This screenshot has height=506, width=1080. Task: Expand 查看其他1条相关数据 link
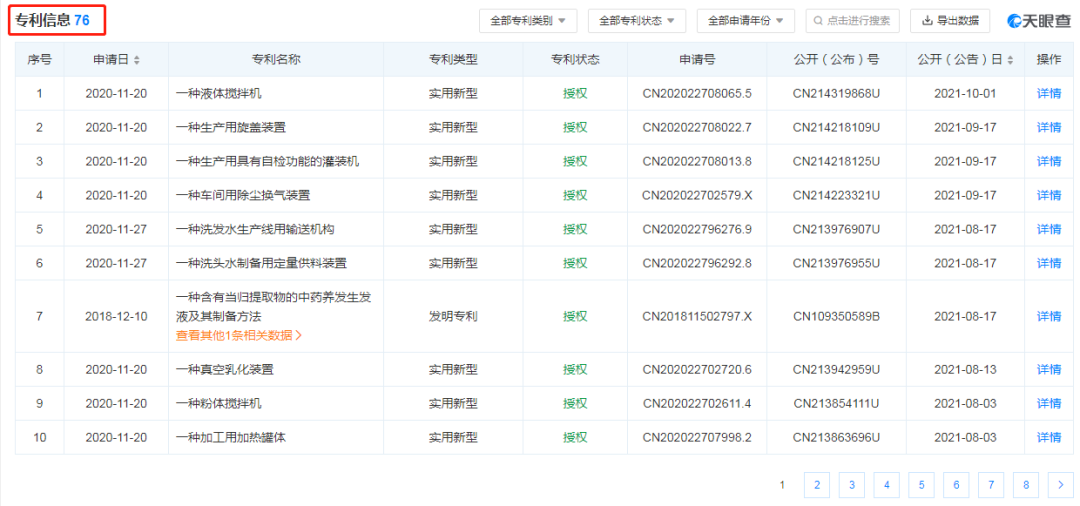(x=239, y=335)
